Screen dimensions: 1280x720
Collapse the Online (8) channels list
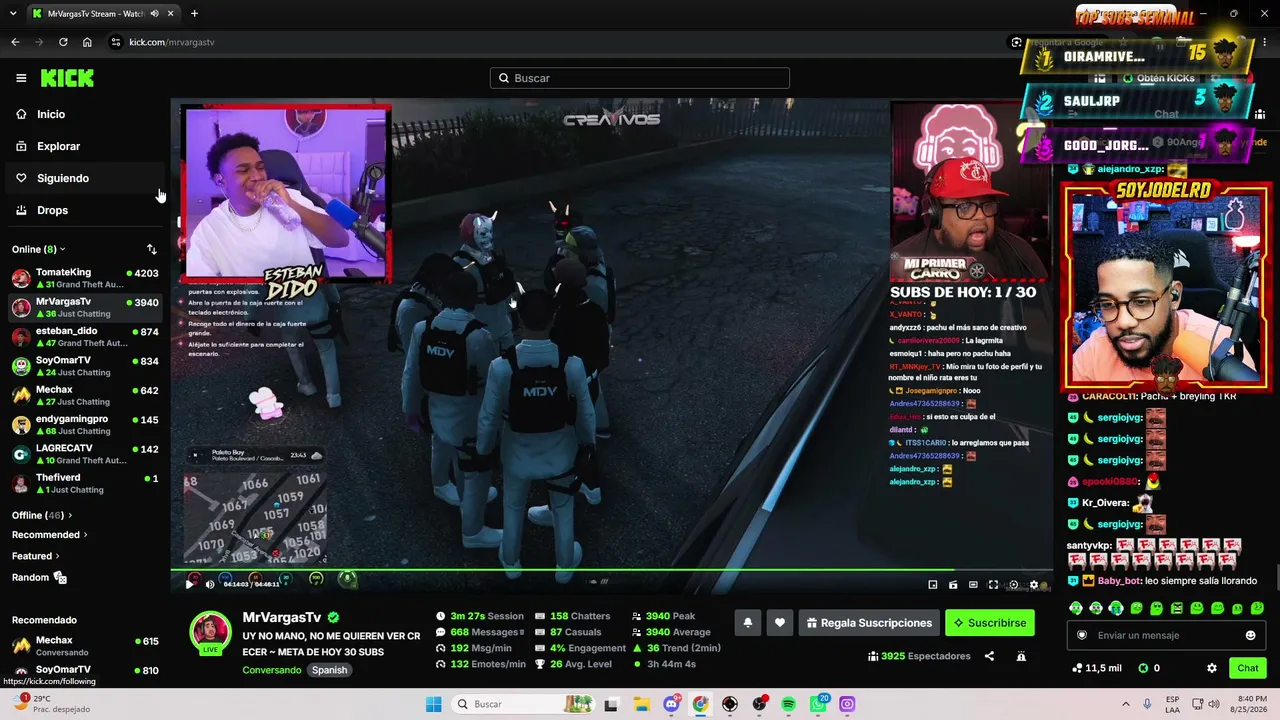39,249
